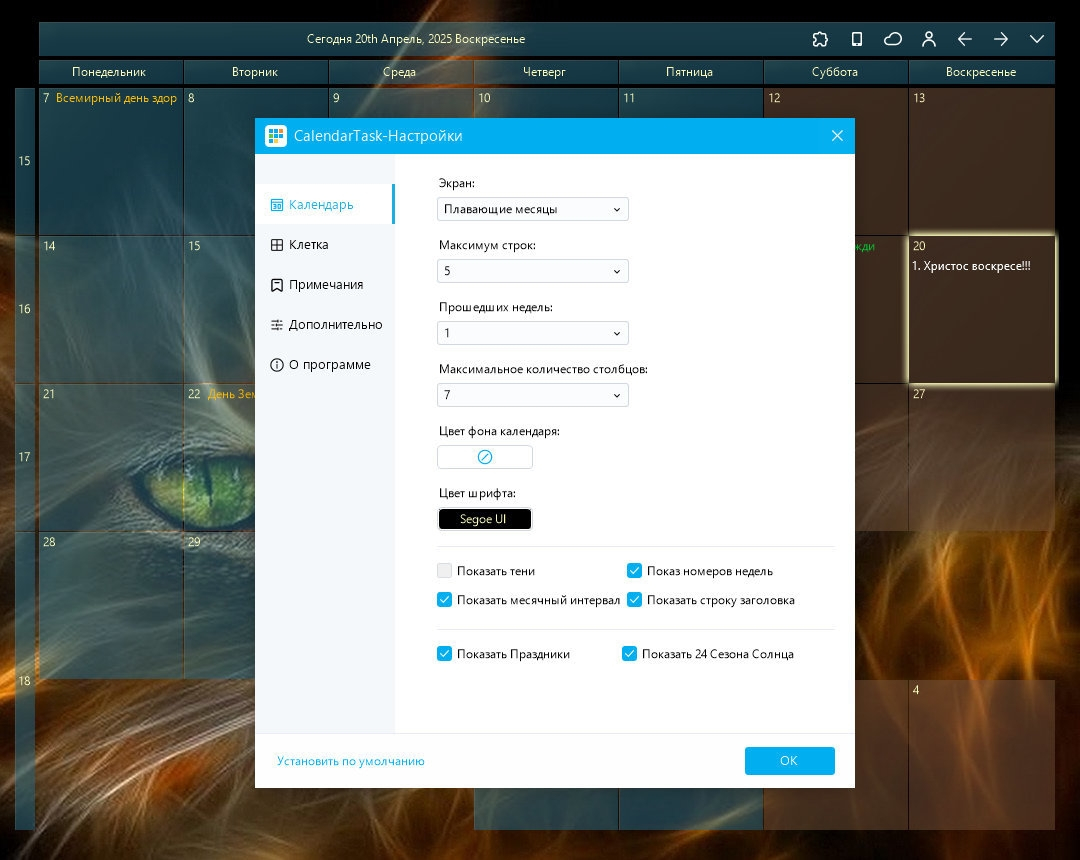The height and width of the screenshot is (860, 1080).
Task: Expand the Максимум строк dropdown
Action: click(x=532, y=271)
